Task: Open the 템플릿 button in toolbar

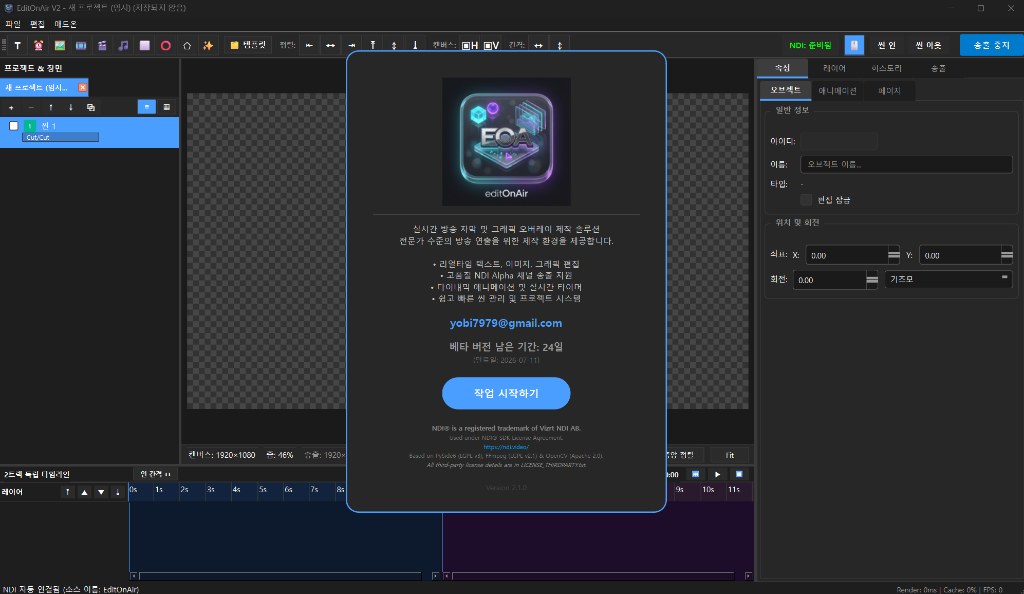Action: (x=248, y=45)
